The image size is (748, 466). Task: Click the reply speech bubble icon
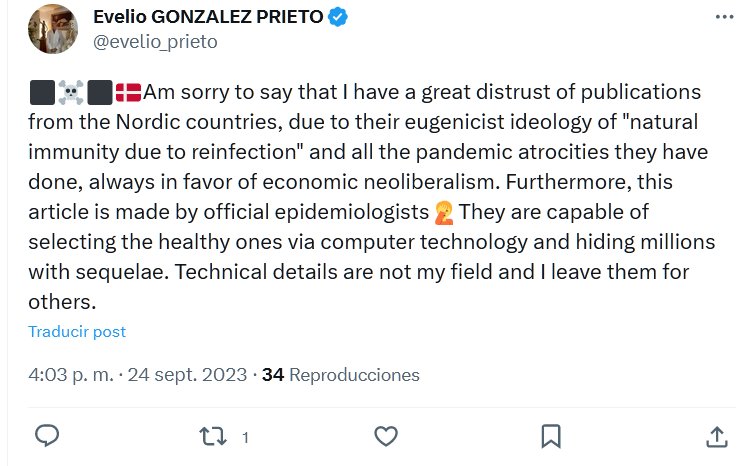tap(47, 436)
